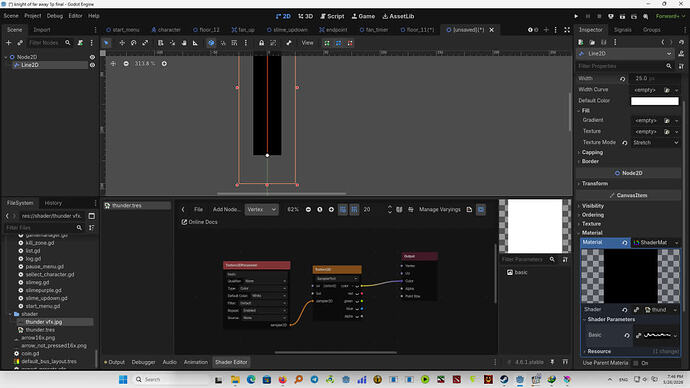This screenshot has width=690, height=388.
Task: Open the Texture Mode Stretch dropdown
Action: click(x=655, y=143)
